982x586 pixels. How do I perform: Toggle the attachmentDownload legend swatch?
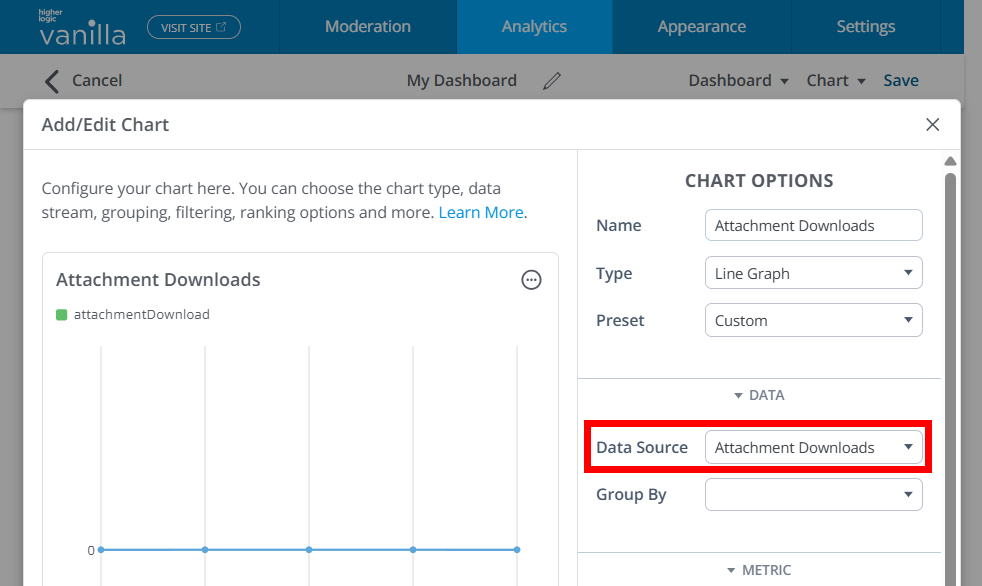[62, 315]
